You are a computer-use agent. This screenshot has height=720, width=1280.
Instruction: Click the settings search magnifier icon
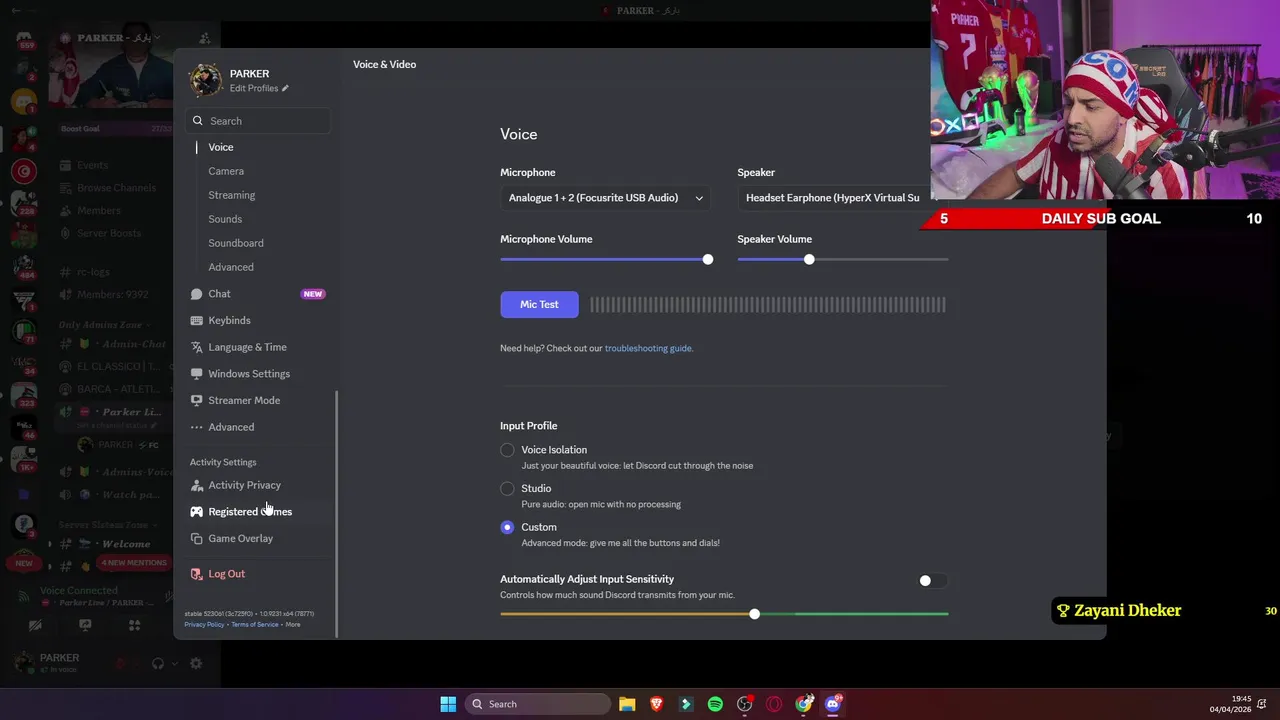click(x=198, y=121)
